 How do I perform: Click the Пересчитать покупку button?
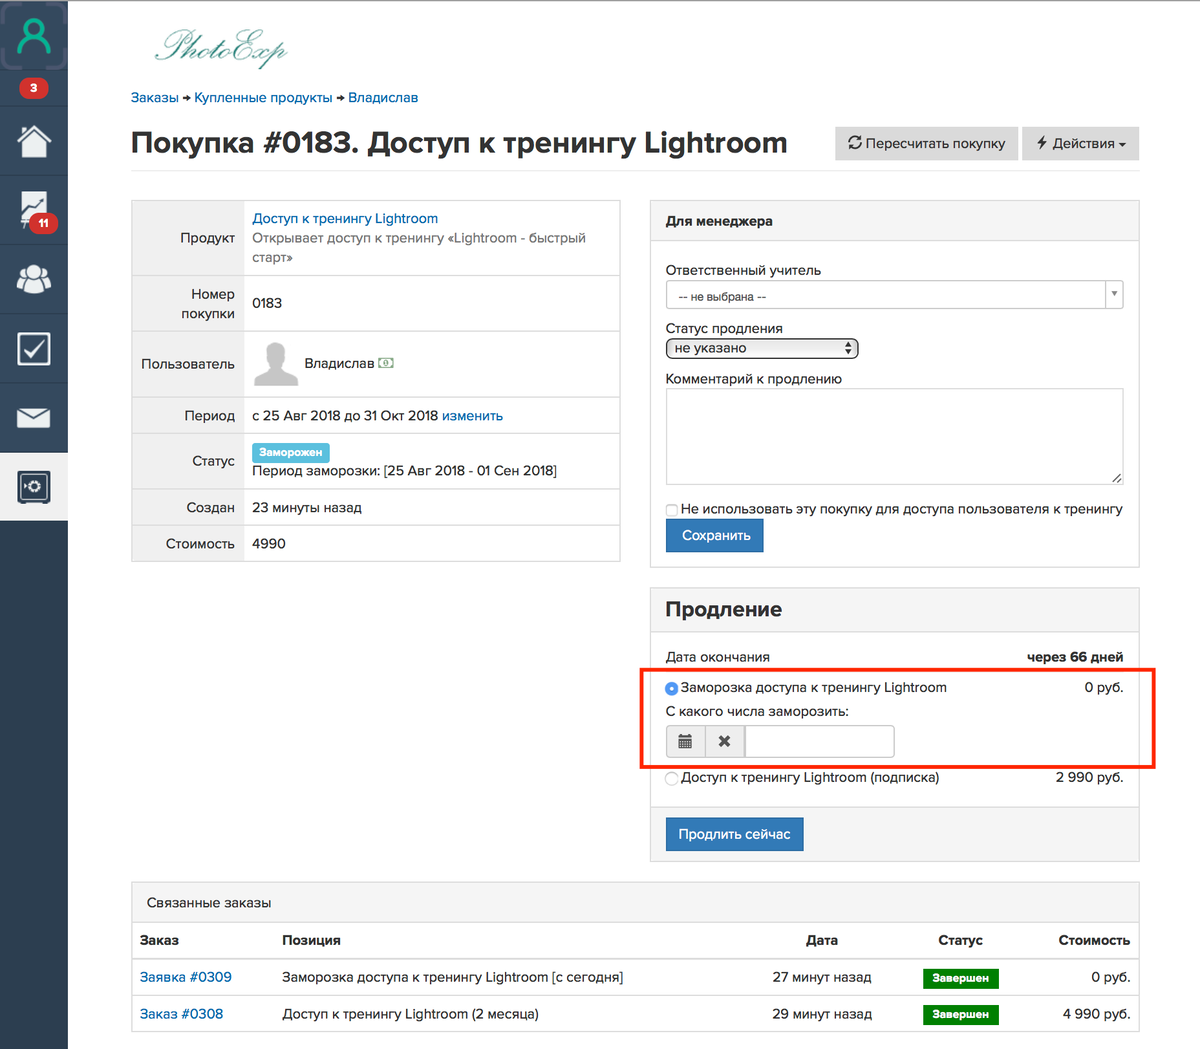926,143
